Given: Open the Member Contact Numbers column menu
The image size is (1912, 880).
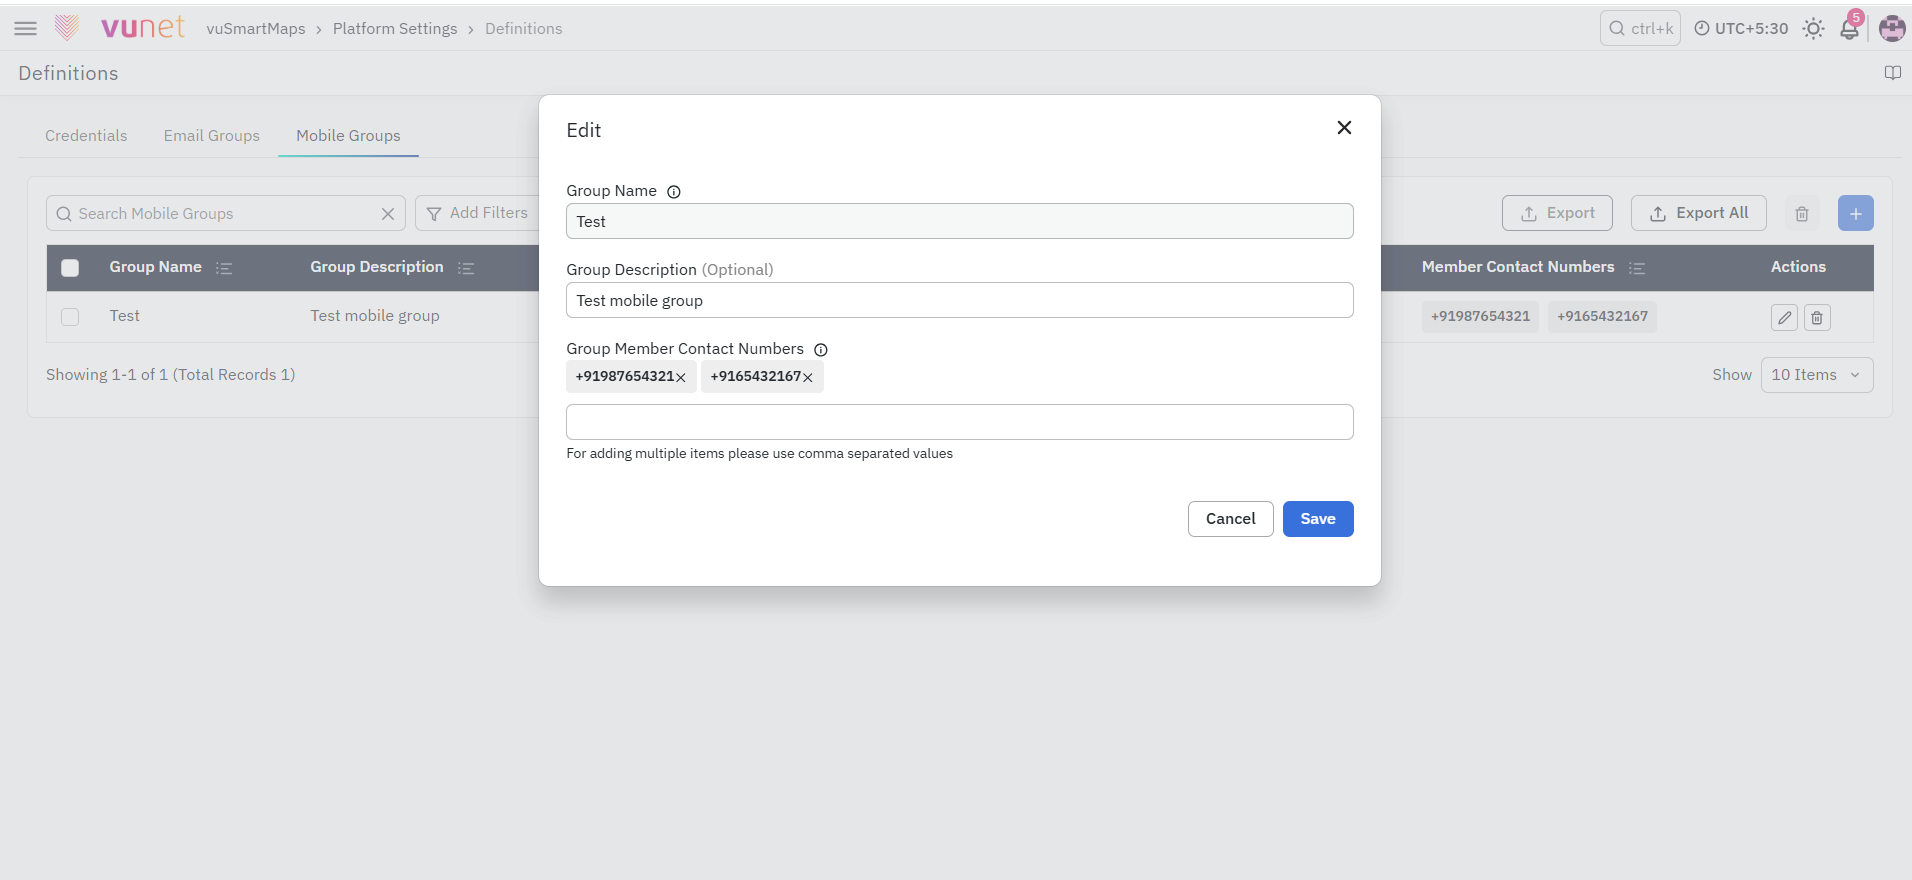Looking at the screenshot, I should coord(1637,268).
